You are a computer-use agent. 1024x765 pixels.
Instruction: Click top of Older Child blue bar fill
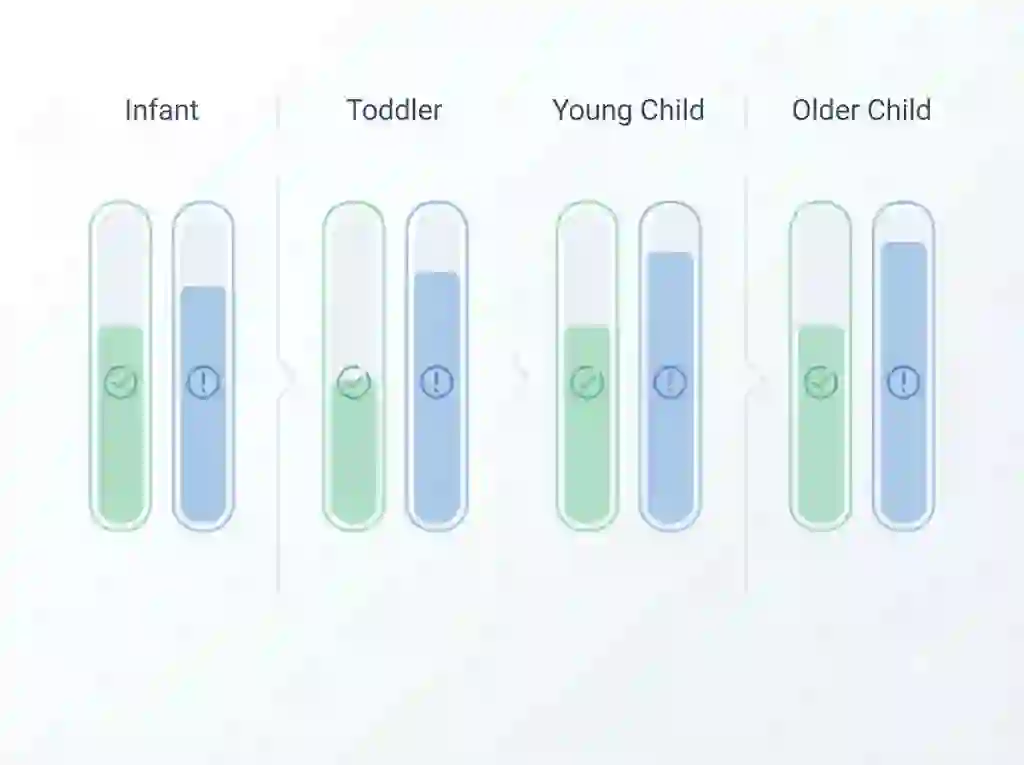pos(904,247)
